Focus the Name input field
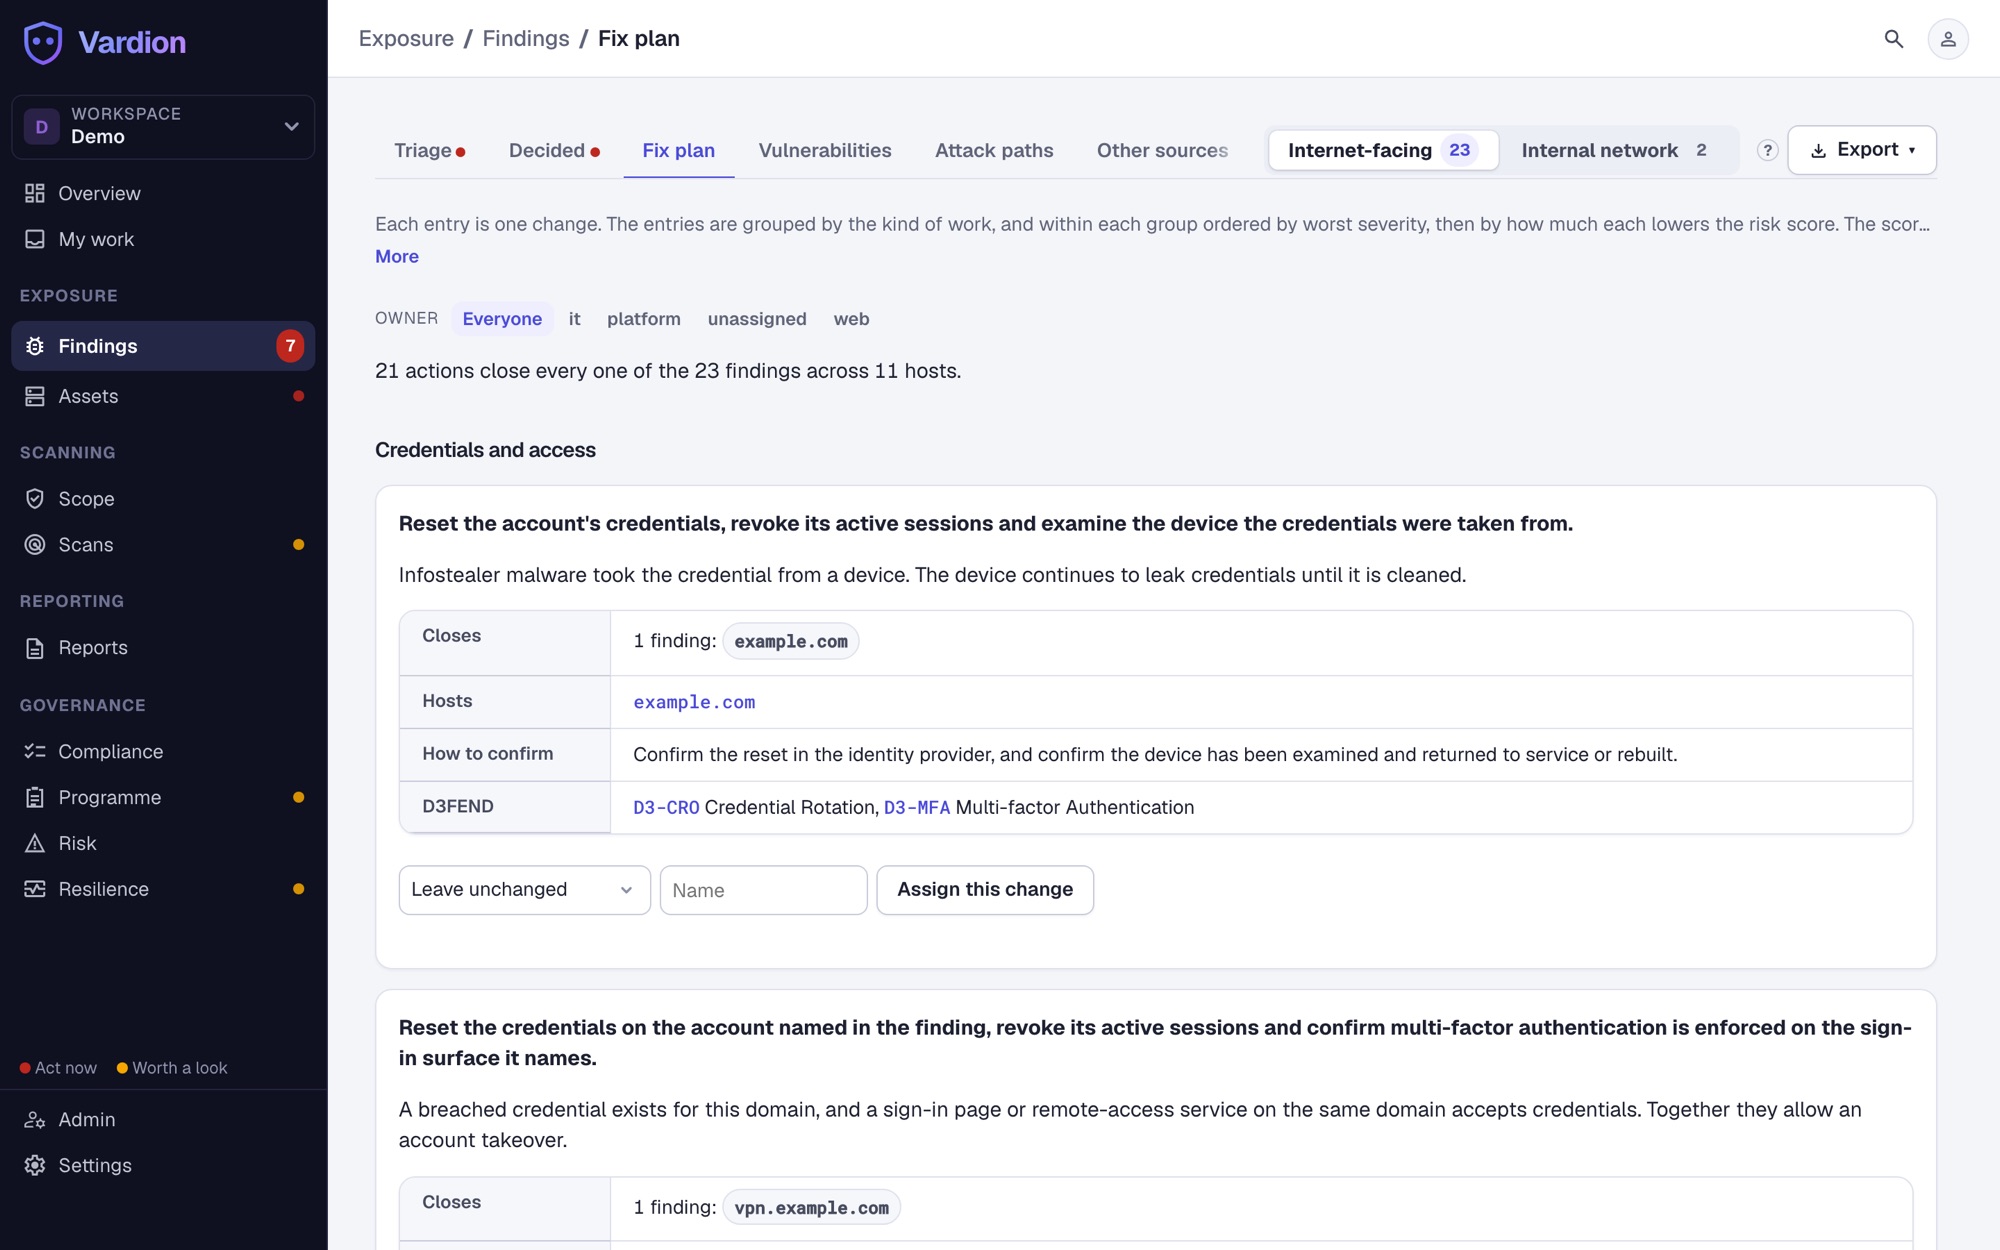Viewport: 2000px width, 1250px height. pos(764,890)
